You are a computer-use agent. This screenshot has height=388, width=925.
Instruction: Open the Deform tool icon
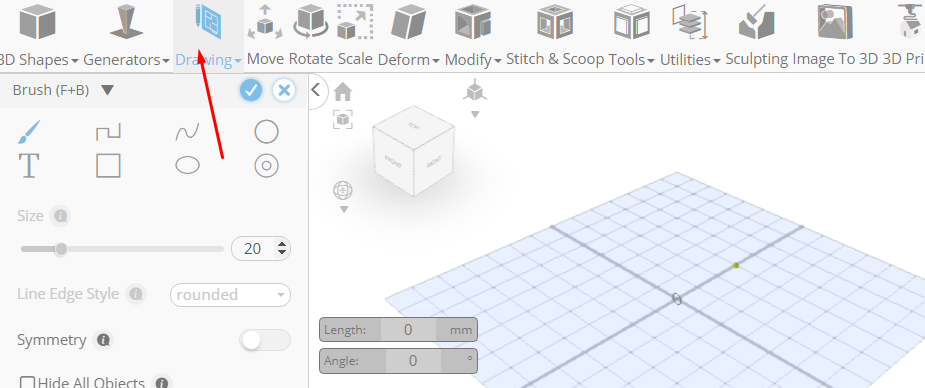click(408, 22)
